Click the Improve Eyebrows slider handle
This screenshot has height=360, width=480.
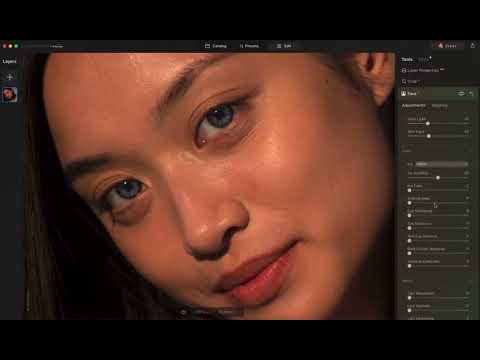pos(410,266)
